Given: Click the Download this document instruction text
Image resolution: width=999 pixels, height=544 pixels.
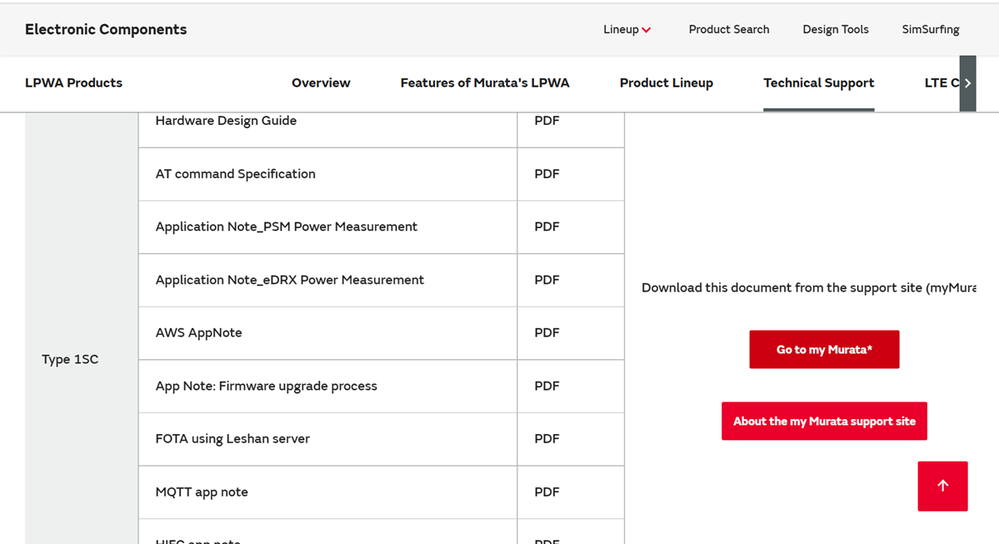Looking at the screenshot, I should click(809, 288).
